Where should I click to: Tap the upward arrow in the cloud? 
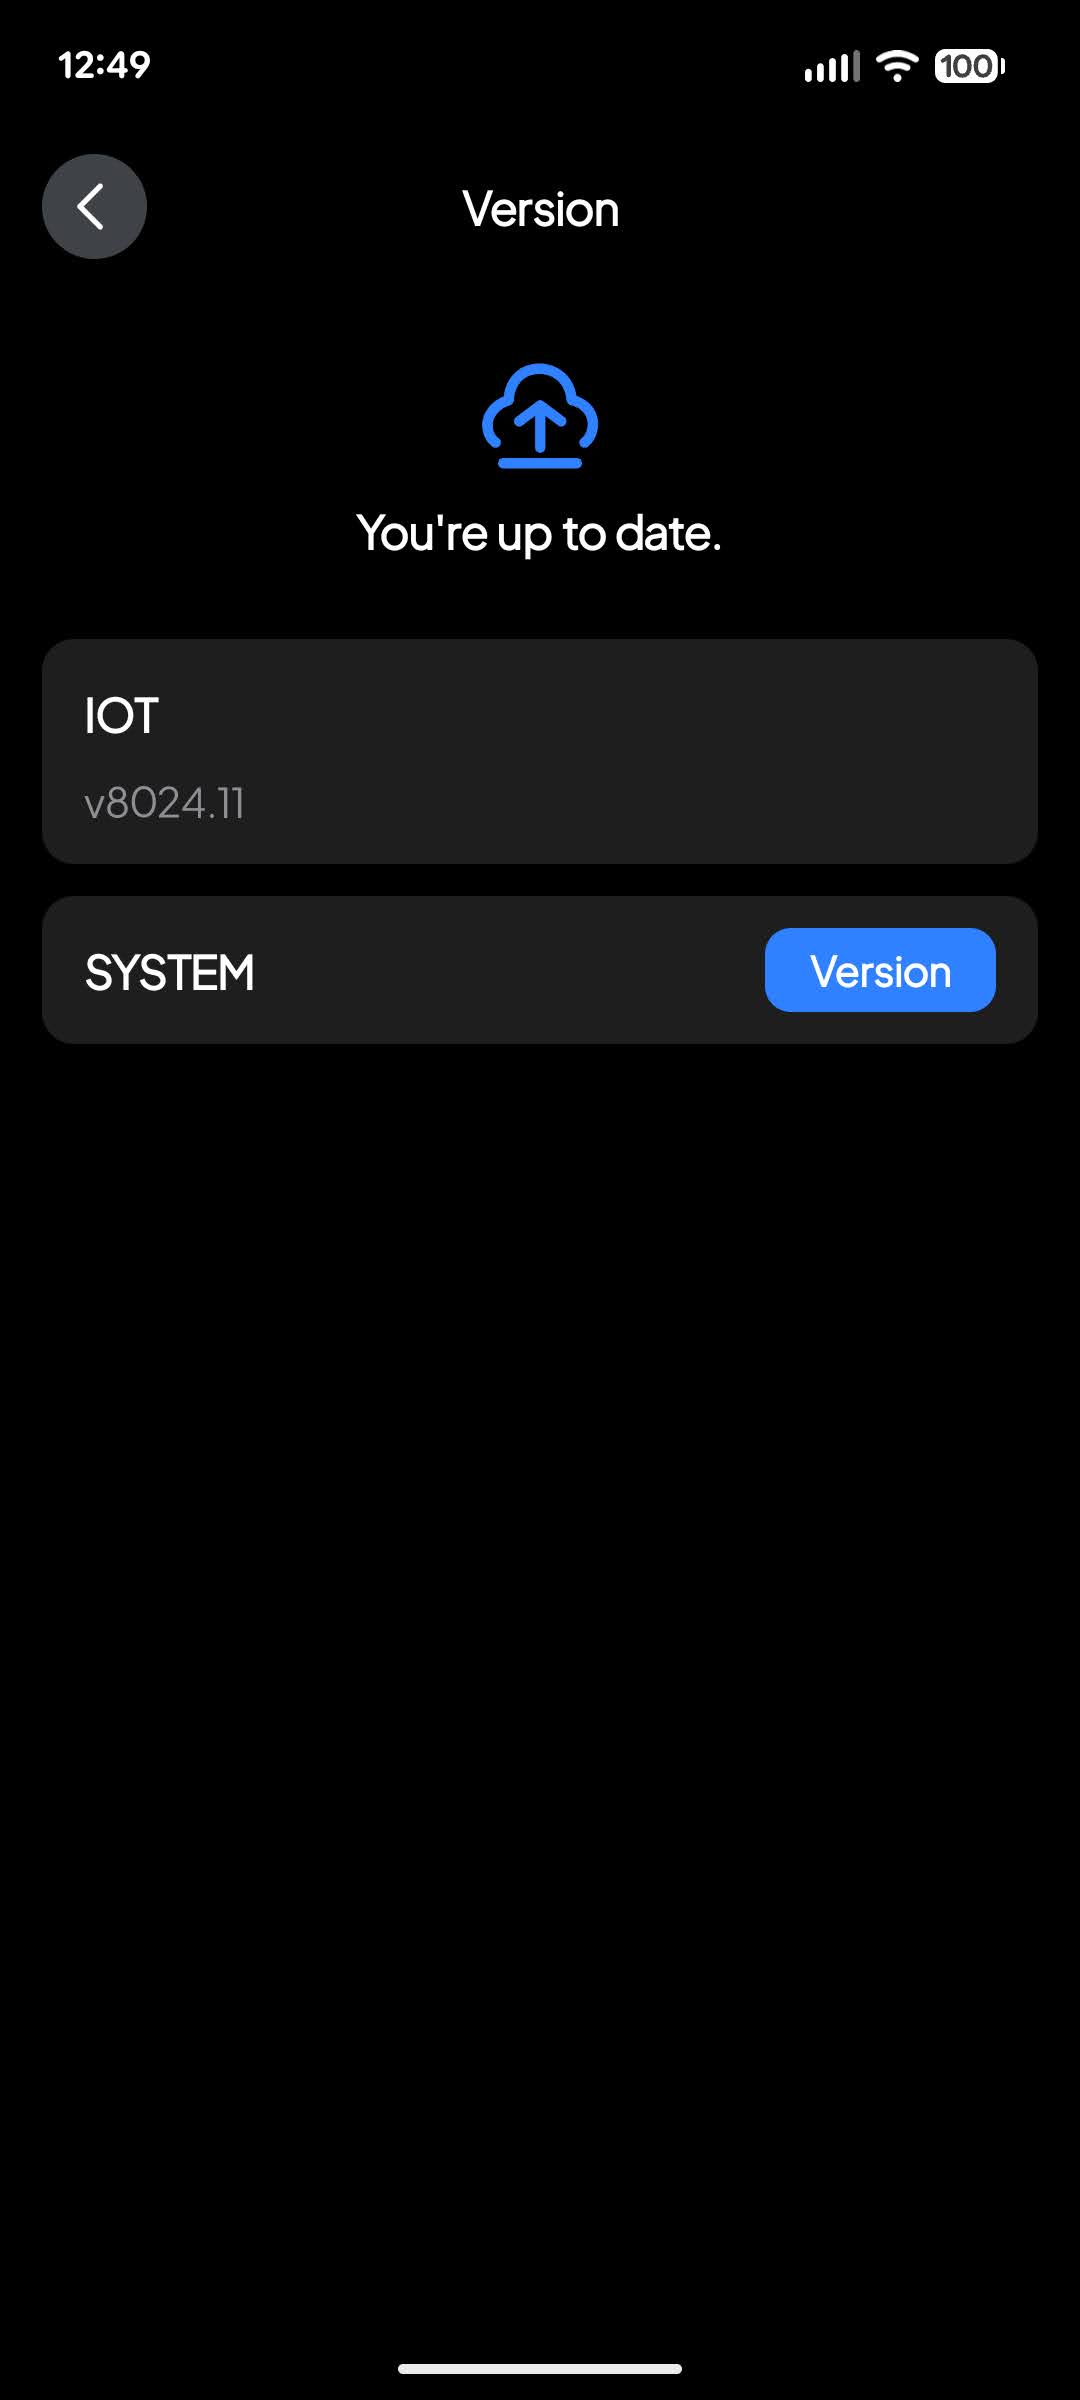pos(540,427)
